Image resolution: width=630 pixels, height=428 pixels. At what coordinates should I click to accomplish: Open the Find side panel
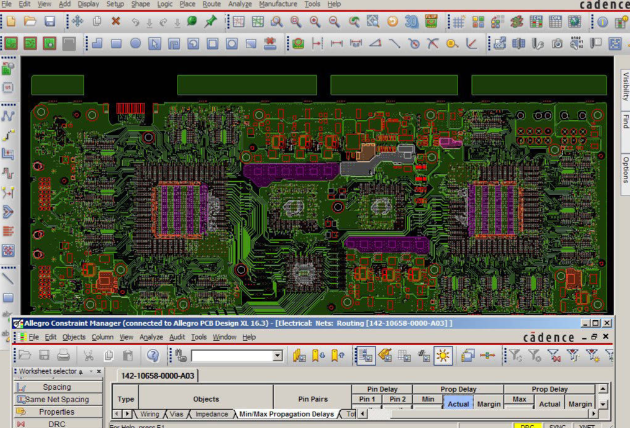pyautogui.click(x=624, y=121)
